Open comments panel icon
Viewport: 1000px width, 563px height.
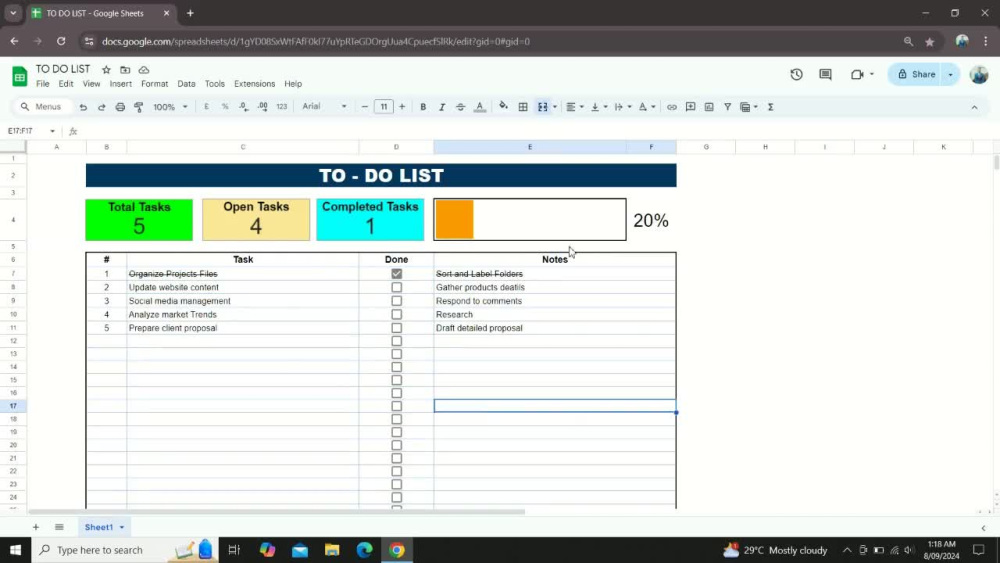[825, 75]
